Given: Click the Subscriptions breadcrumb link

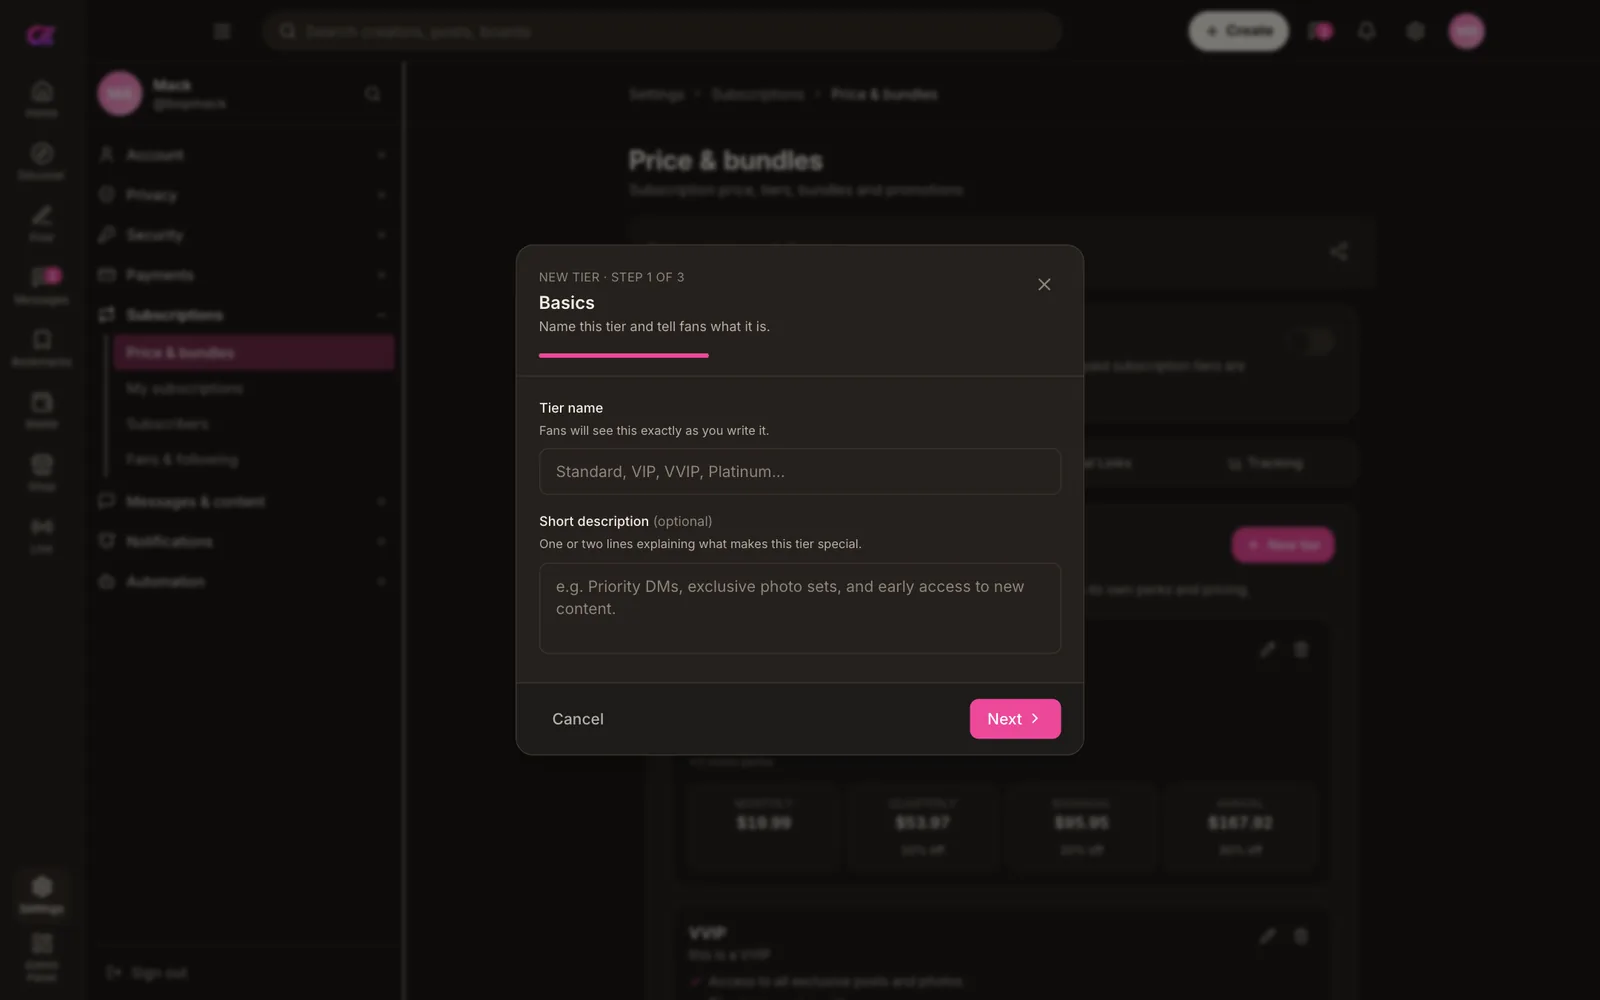Looking at the screenshot, I should [x=758, y=94].
